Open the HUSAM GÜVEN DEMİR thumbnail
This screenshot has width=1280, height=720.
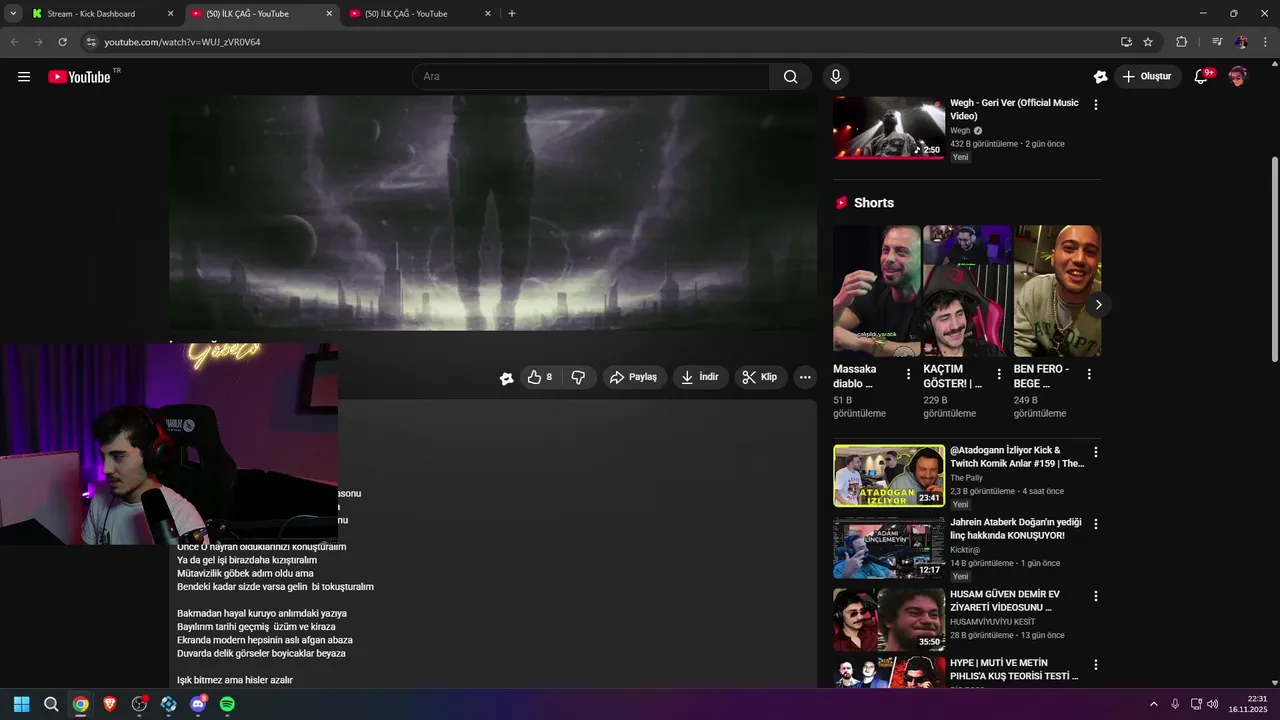click(x=889, y=620)
